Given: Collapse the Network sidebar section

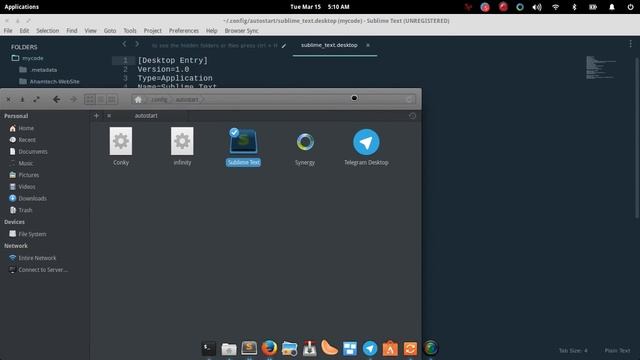Looking at the screenshot, I should point(16,246).
